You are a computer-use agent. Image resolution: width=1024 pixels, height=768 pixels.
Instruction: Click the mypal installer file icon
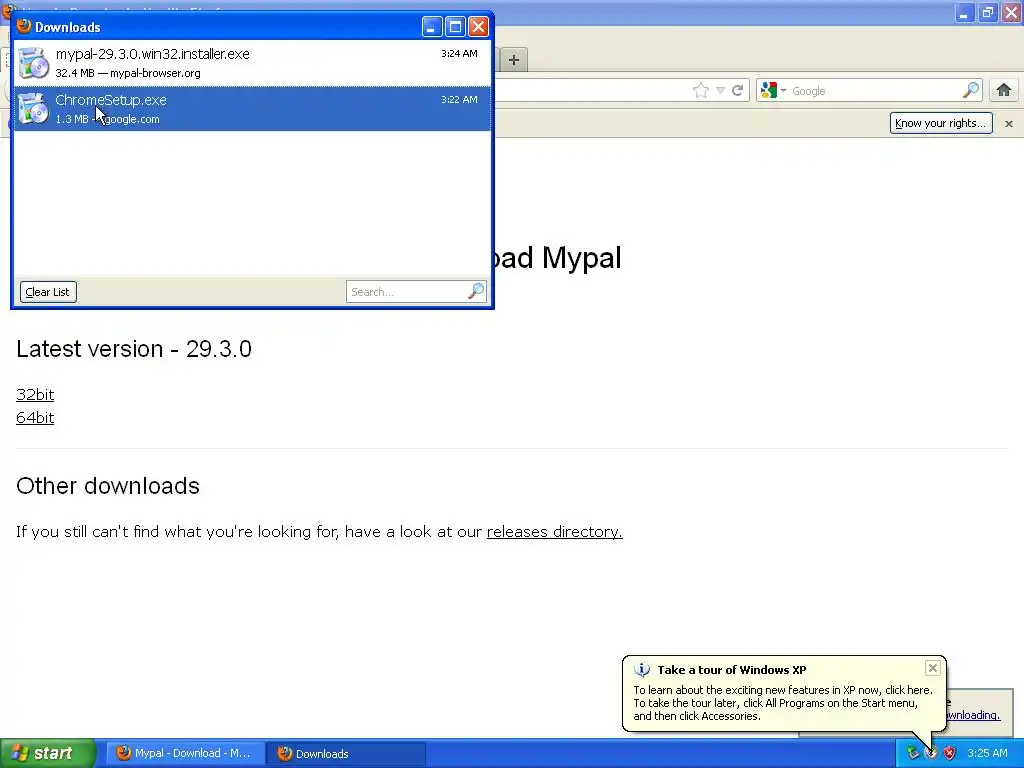point(33,63)
